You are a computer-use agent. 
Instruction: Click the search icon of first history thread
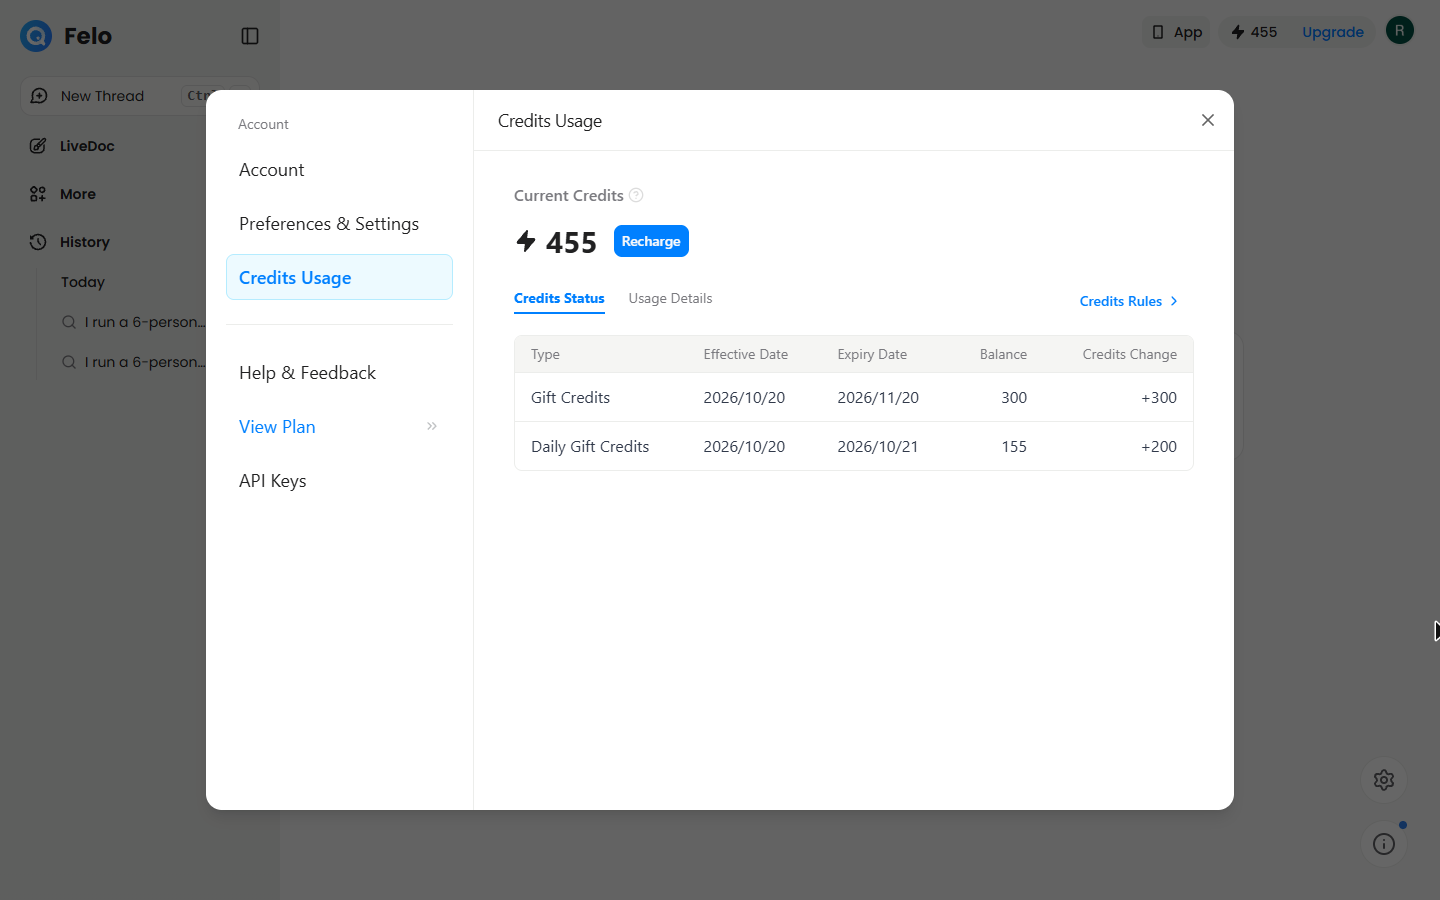coord(69,322)
